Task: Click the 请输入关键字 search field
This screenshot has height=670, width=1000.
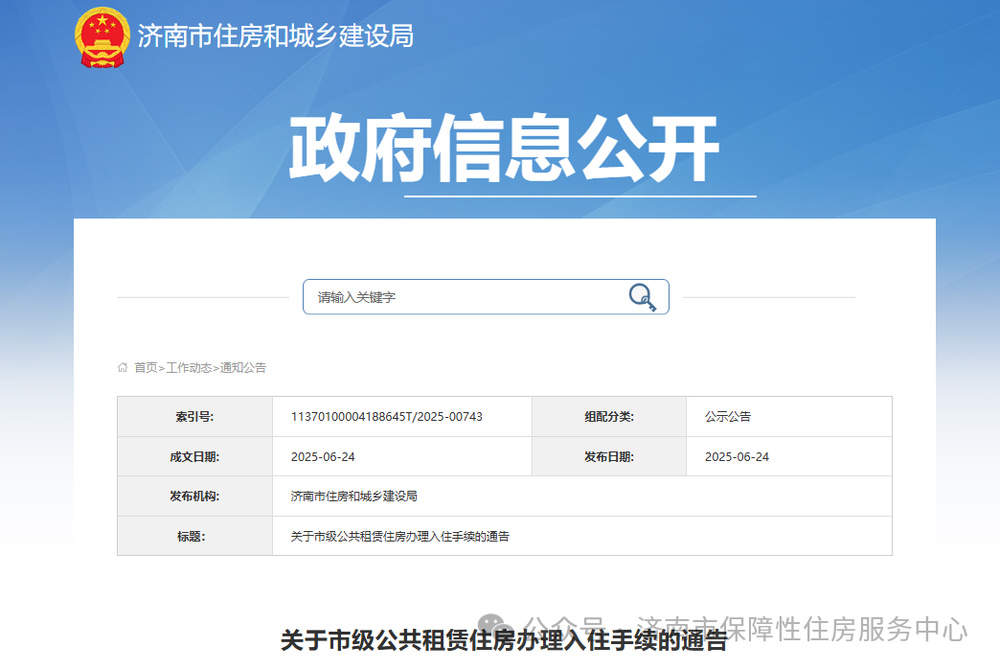Action: pos(450,297)
